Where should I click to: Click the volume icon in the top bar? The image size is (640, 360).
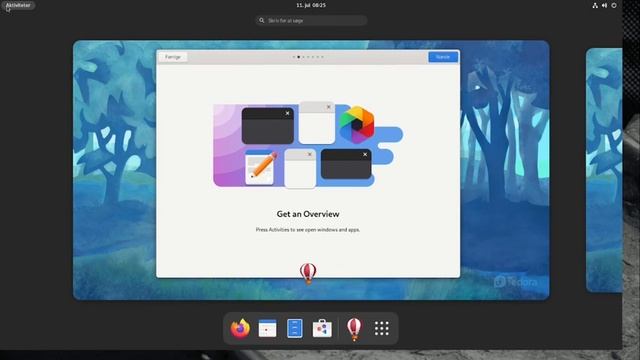[604, 5]
